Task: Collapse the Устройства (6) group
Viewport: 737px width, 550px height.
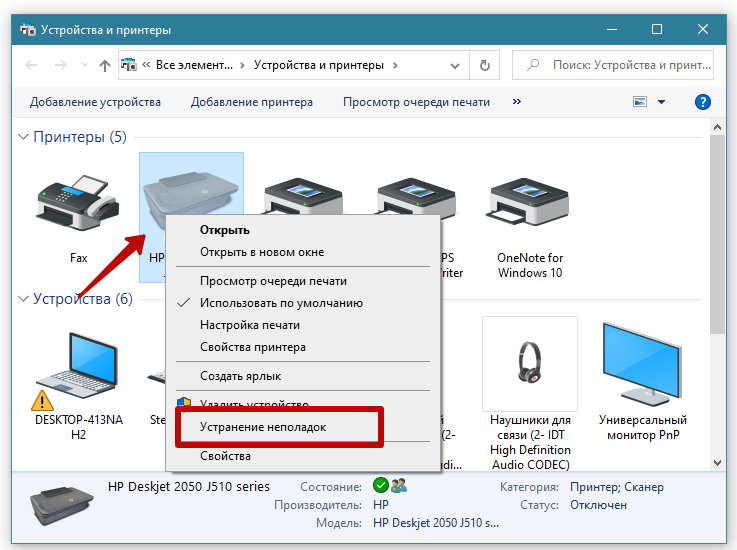Action: (23, 299)
